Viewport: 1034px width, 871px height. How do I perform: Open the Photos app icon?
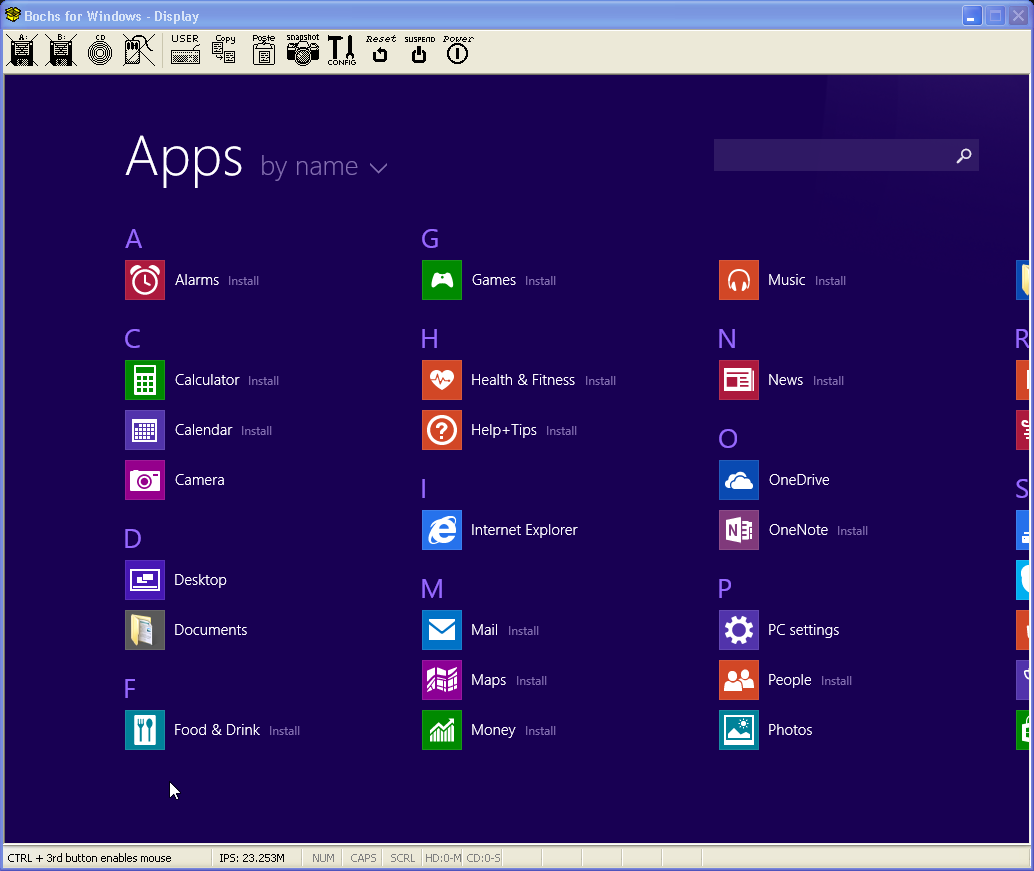(739, 730)
